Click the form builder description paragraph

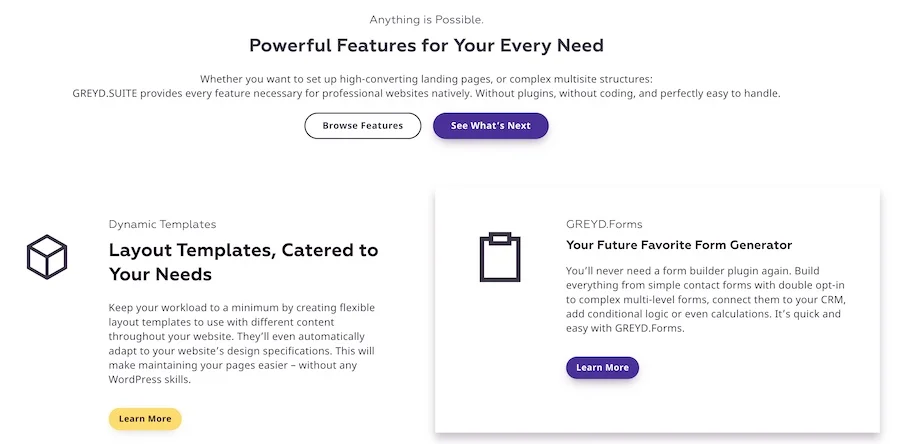pos(705,299)
